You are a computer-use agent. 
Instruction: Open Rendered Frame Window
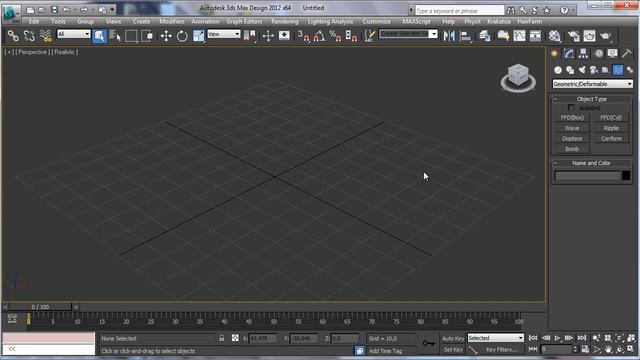pyautogui.click(x=589, y=36)
